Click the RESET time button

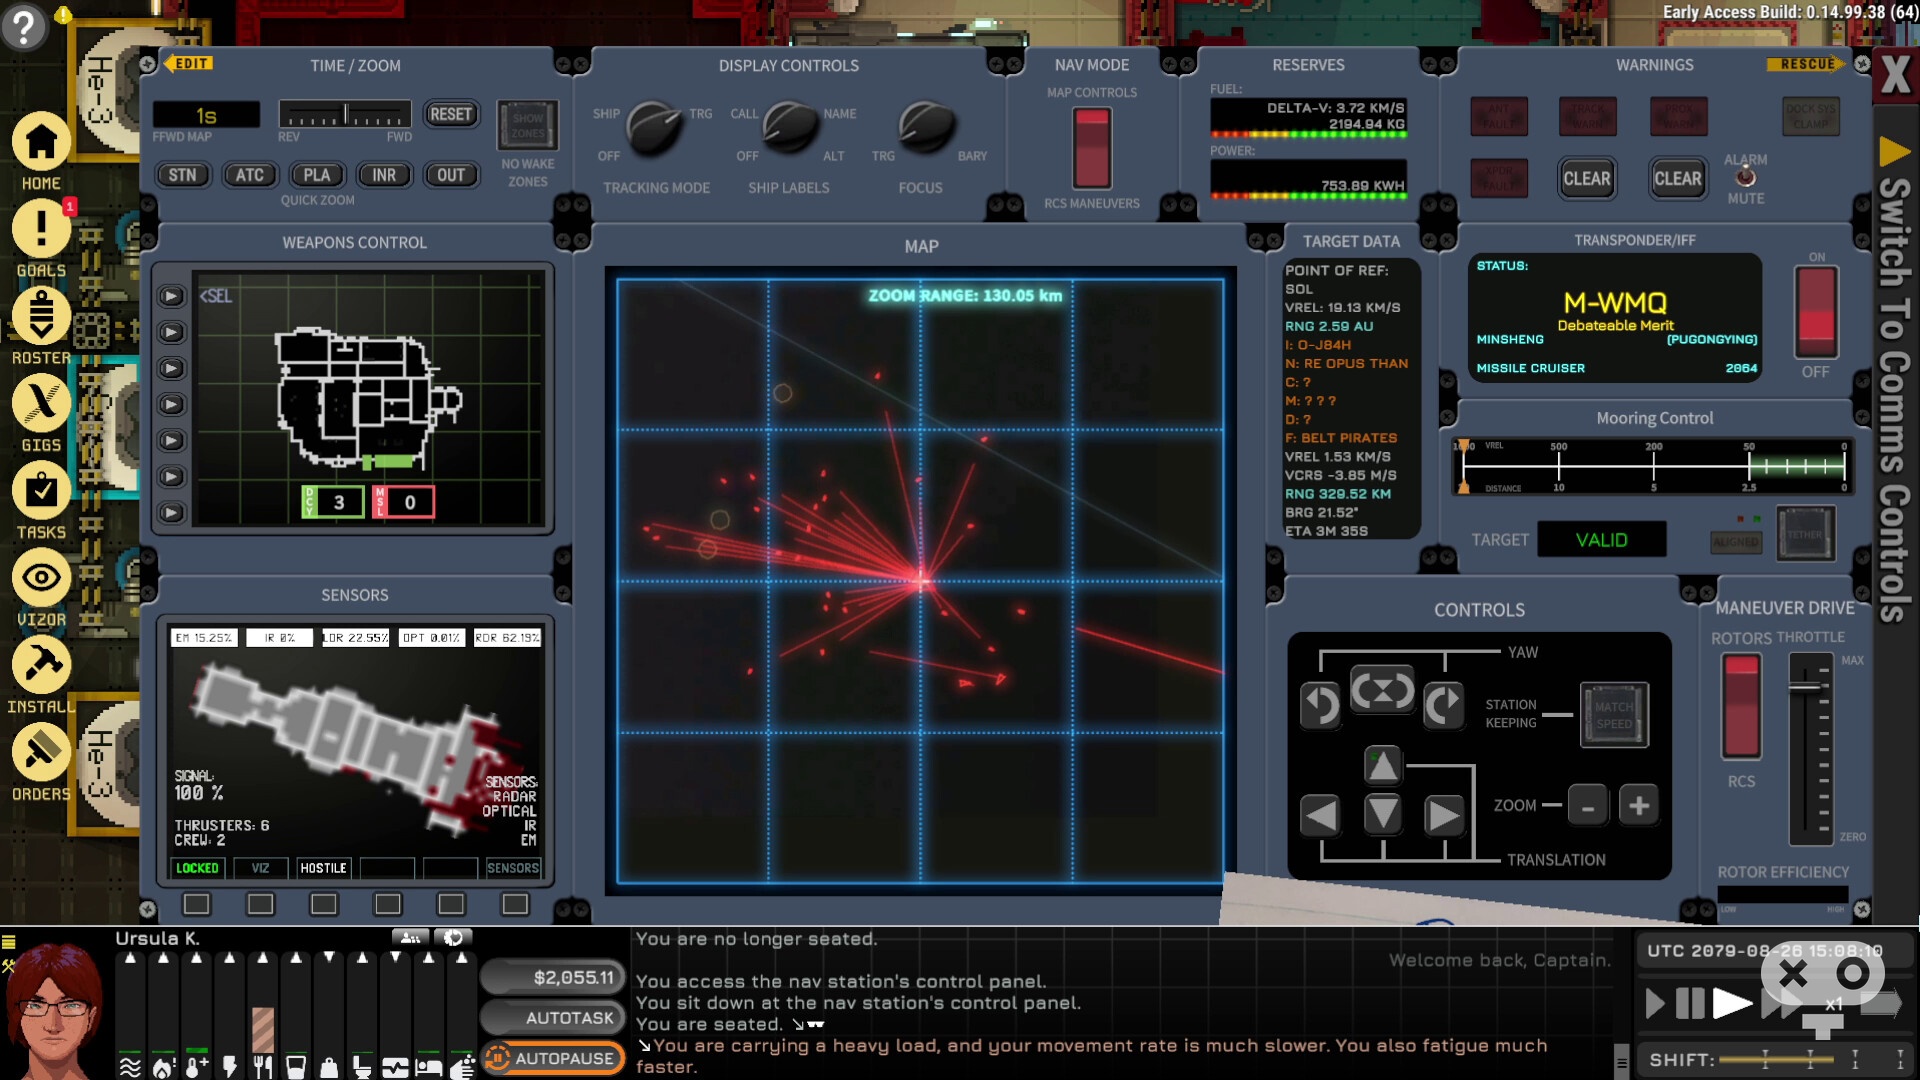(x=450, y=114)
